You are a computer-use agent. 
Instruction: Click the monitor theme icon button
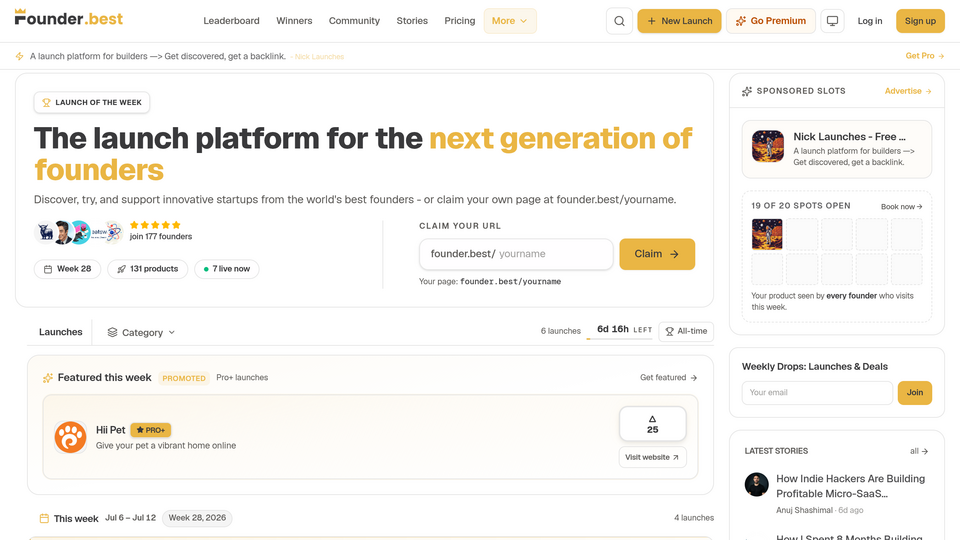pyautogui.click(x=832, y=21)
